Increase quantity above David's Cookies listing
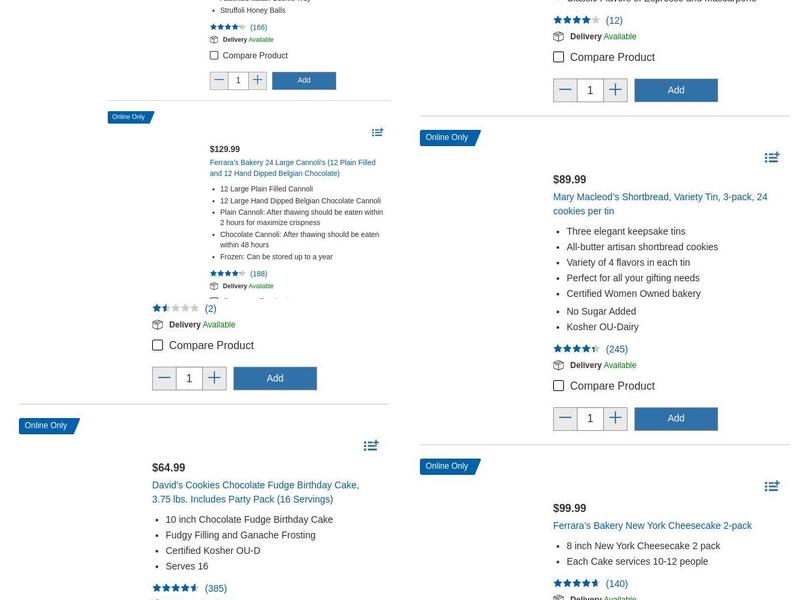The width and height of the screenshot is (800, 600). [214, 378]
